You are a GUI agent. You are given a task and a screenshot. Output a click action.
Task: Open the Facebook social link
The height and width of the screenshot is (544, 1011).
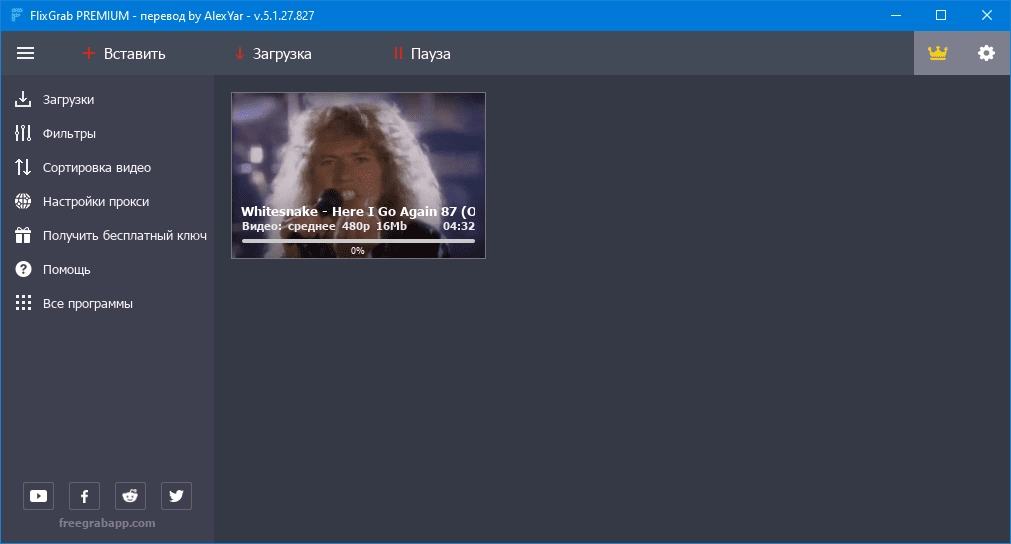point(84,496)
